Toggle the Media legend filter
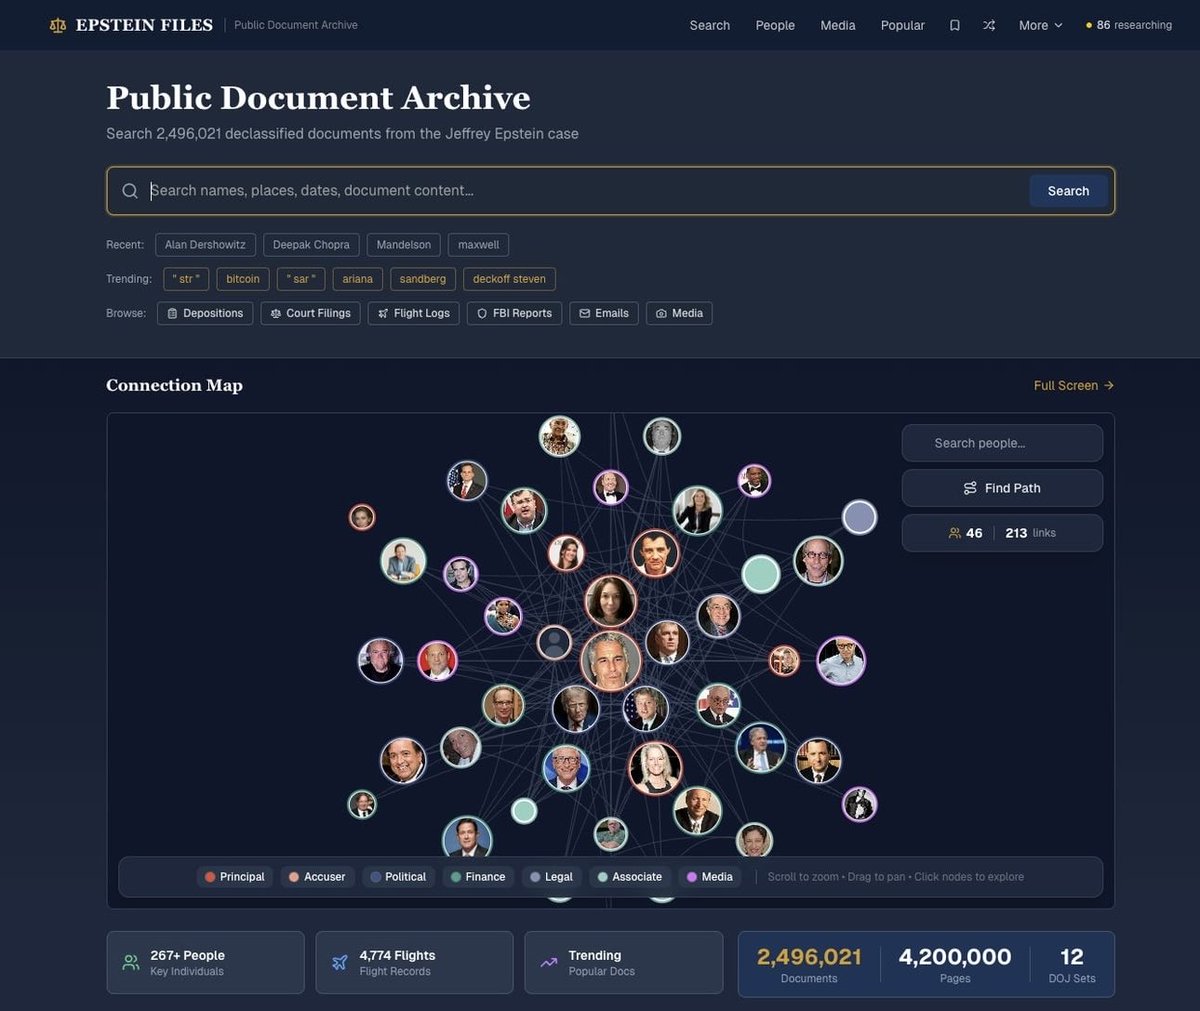The image size is (1200, 1011). tap(709, 877)
